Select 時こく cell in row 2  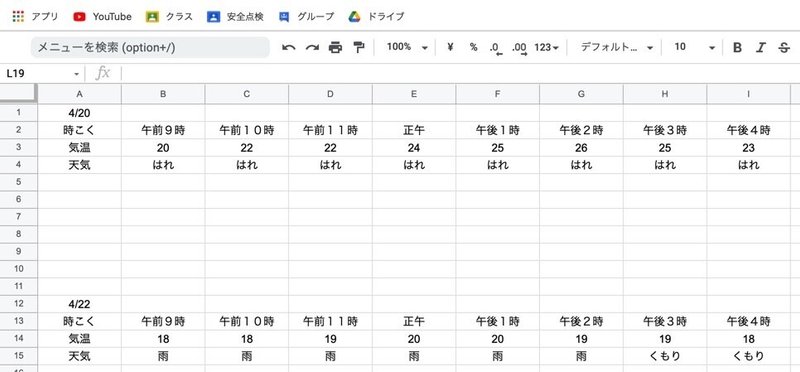coord(80,130)
